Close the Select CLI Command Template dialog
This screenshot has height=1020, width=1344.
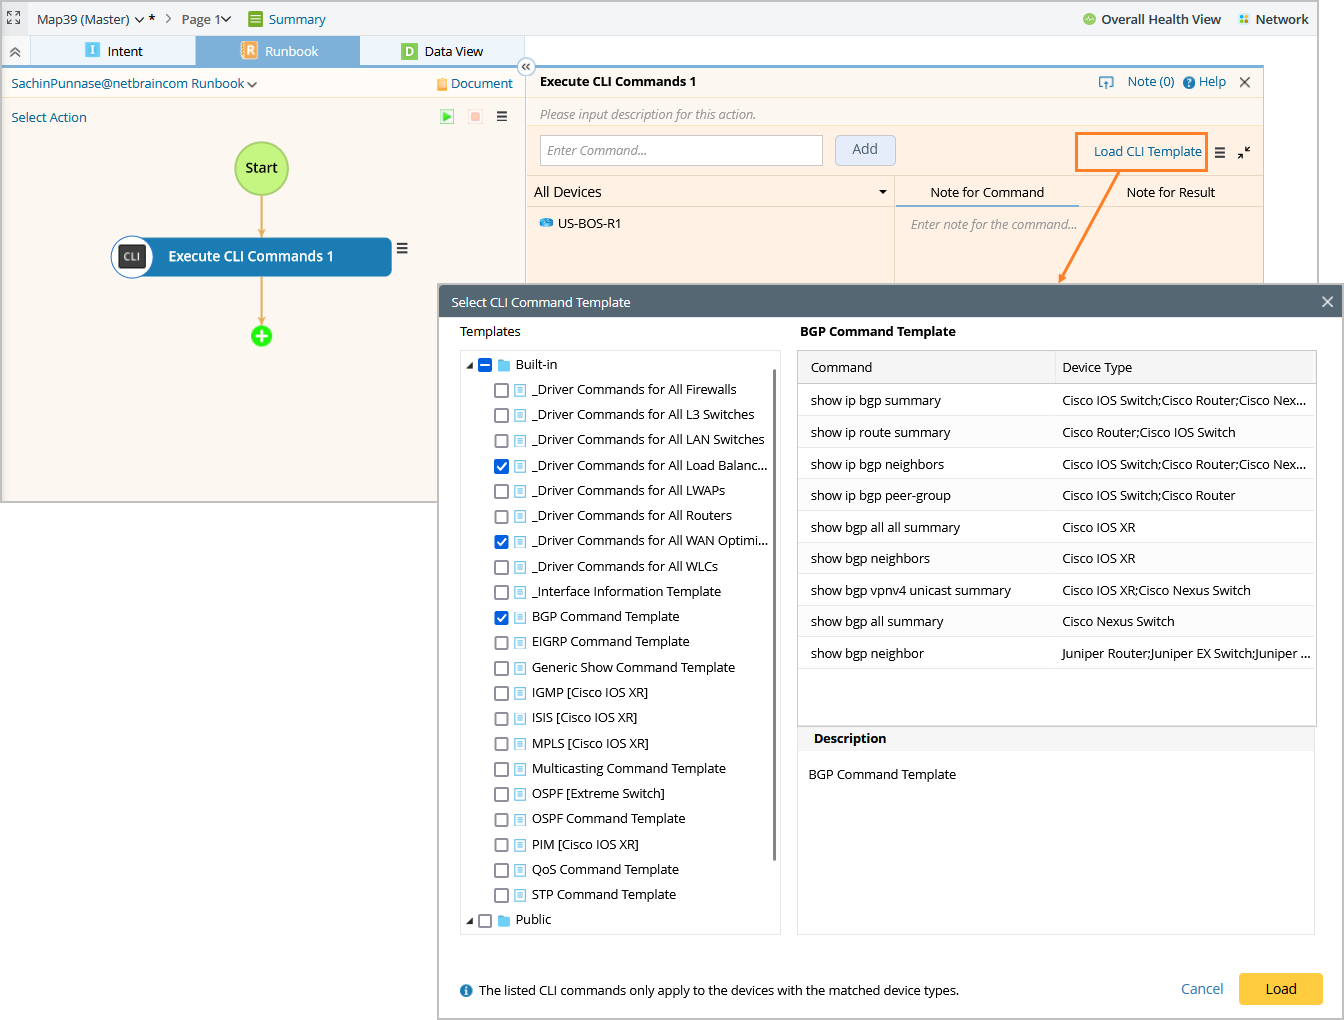tap(1327, 302)
